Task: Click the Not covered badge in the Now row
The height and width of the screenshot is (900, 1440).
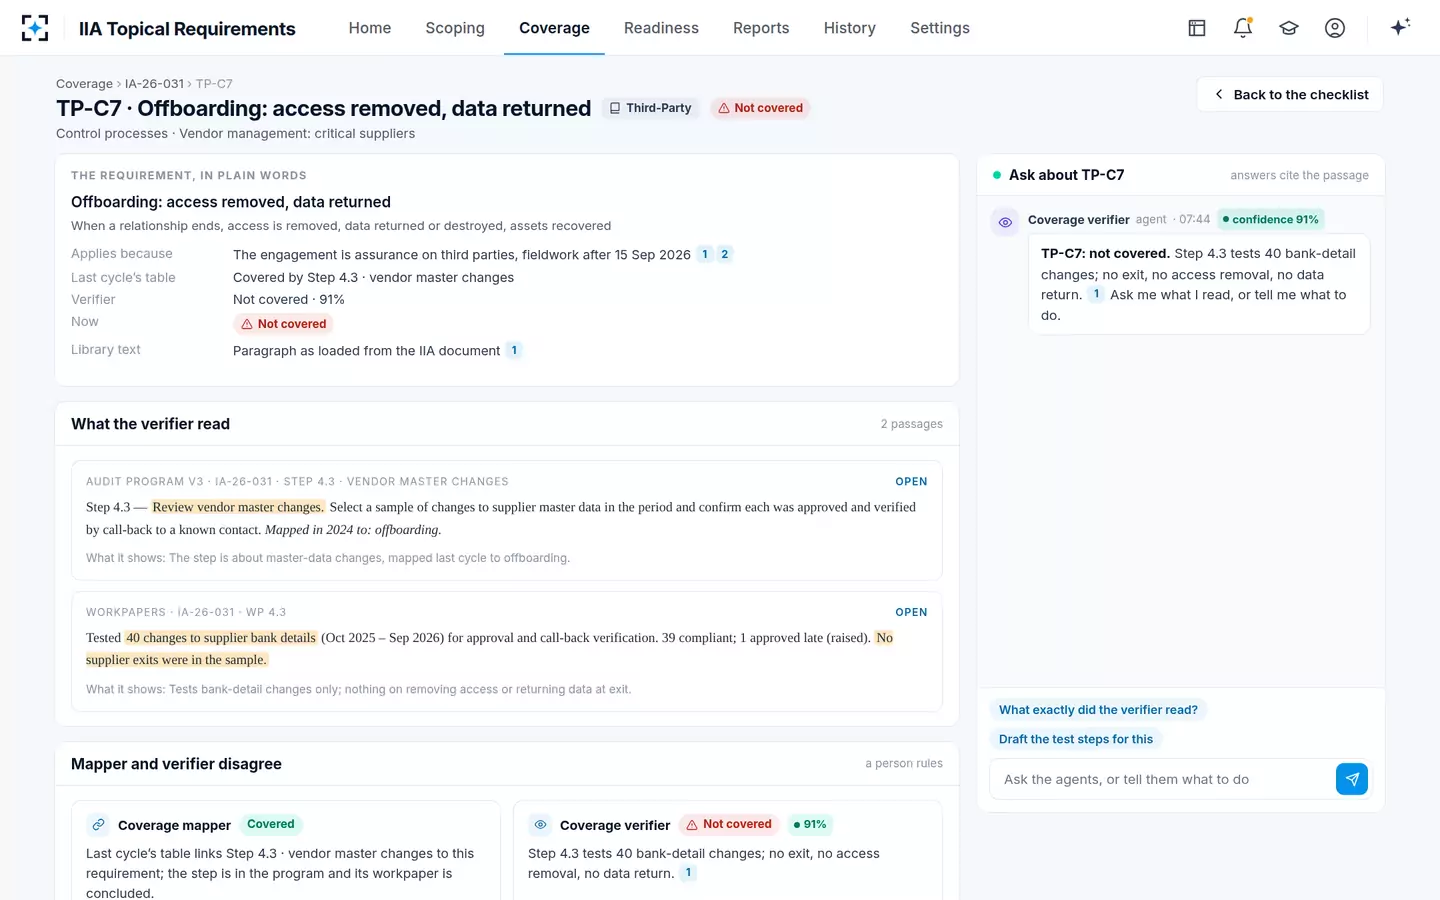Action: pyautogui.click(x=284, y=324)
